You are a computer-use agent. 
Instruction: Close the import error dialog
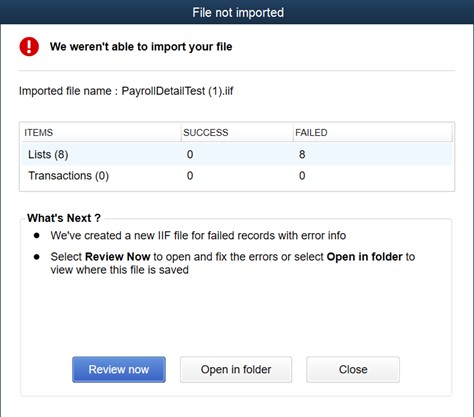click(x=353, y=369)
